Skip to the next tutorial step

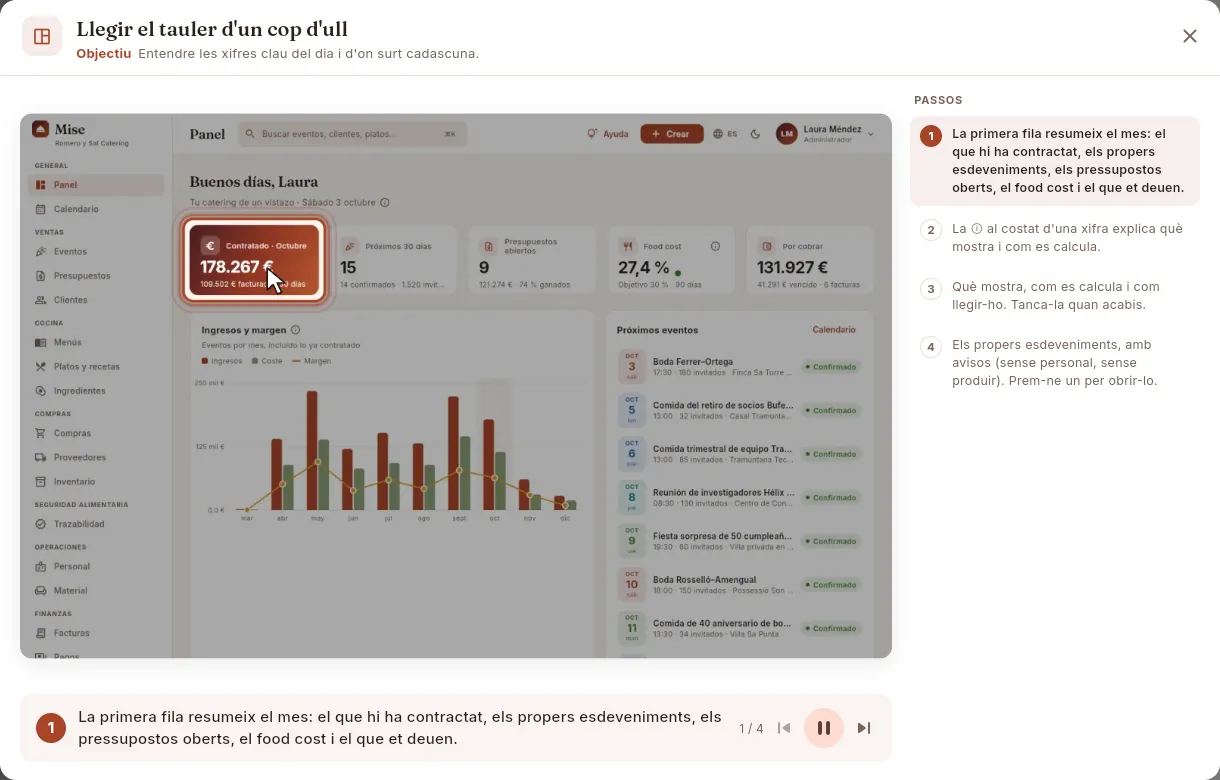coord(864,728)
